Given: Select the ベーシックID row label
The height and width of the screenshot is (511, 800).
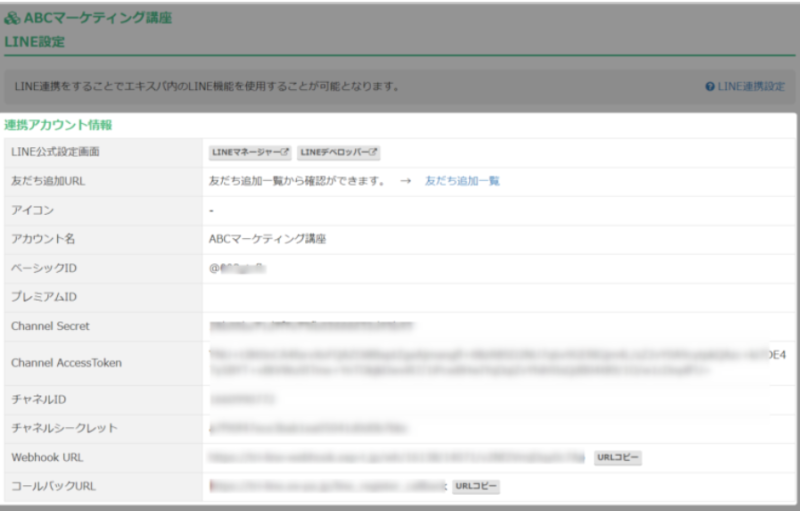Looking at the screenshot, I should pyautogui.click(x=44, y=268).
